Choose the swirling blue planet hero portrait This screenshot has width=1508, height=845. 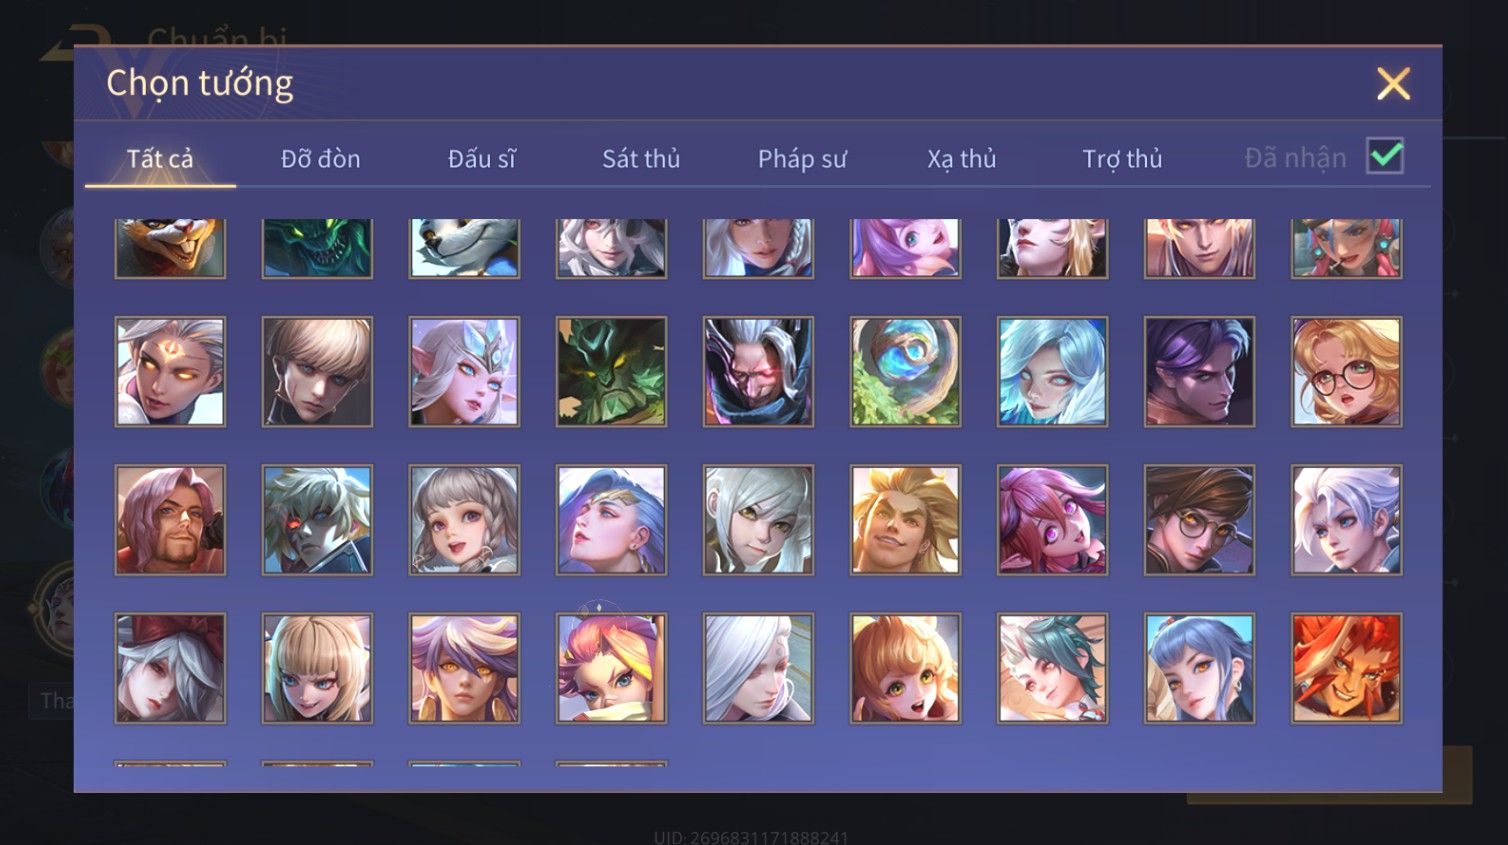[x=905, y=372]
